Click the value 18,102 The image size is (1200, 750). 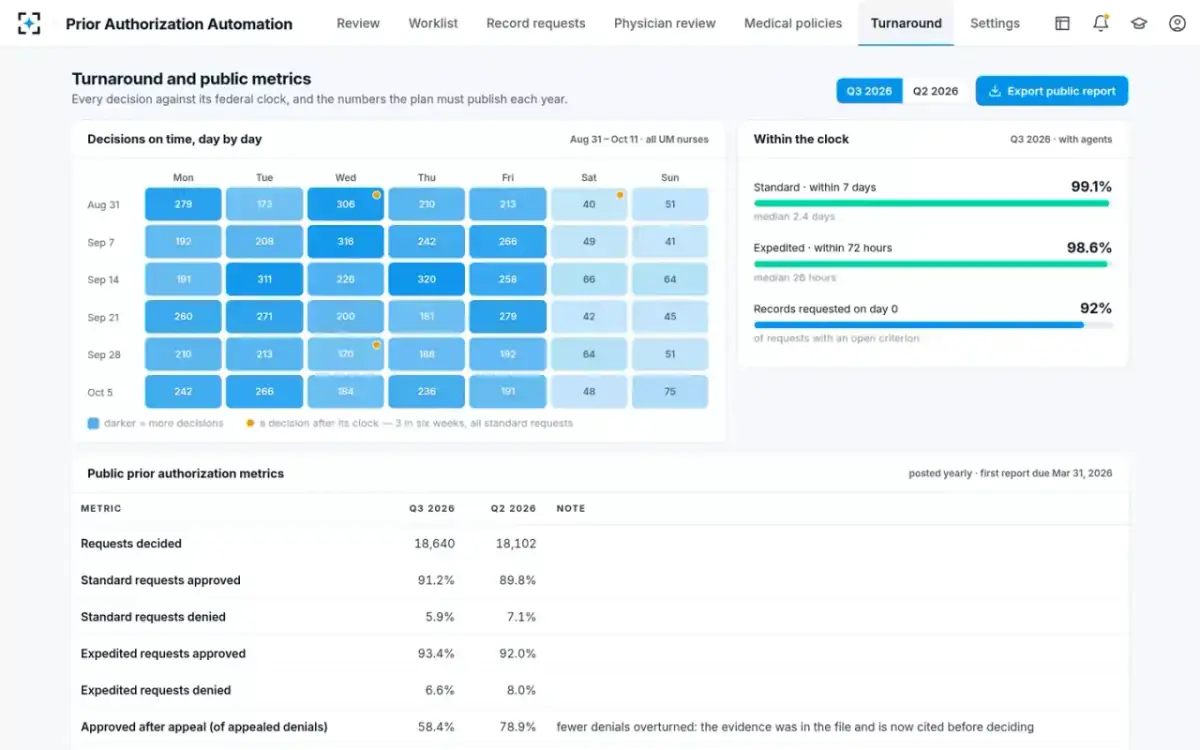click(516, 544)
